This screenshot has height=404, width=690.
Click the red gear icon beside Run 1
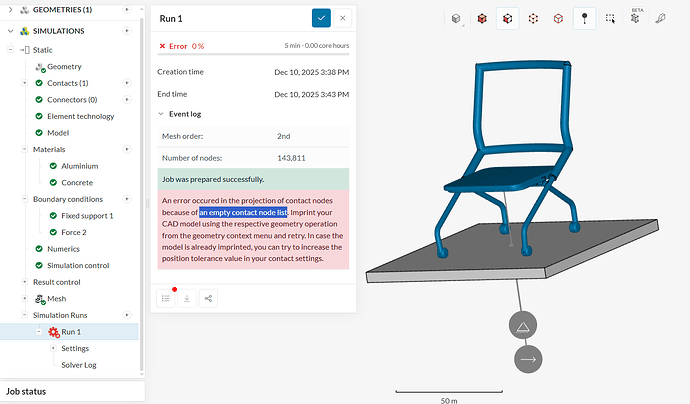click(x=54, y=332)
